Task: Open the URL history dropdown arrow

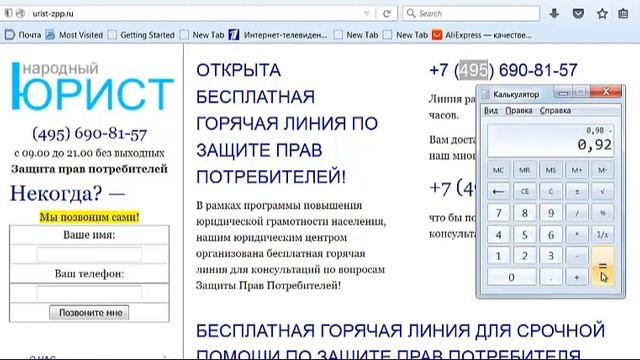Action: (x=367, y=13)
